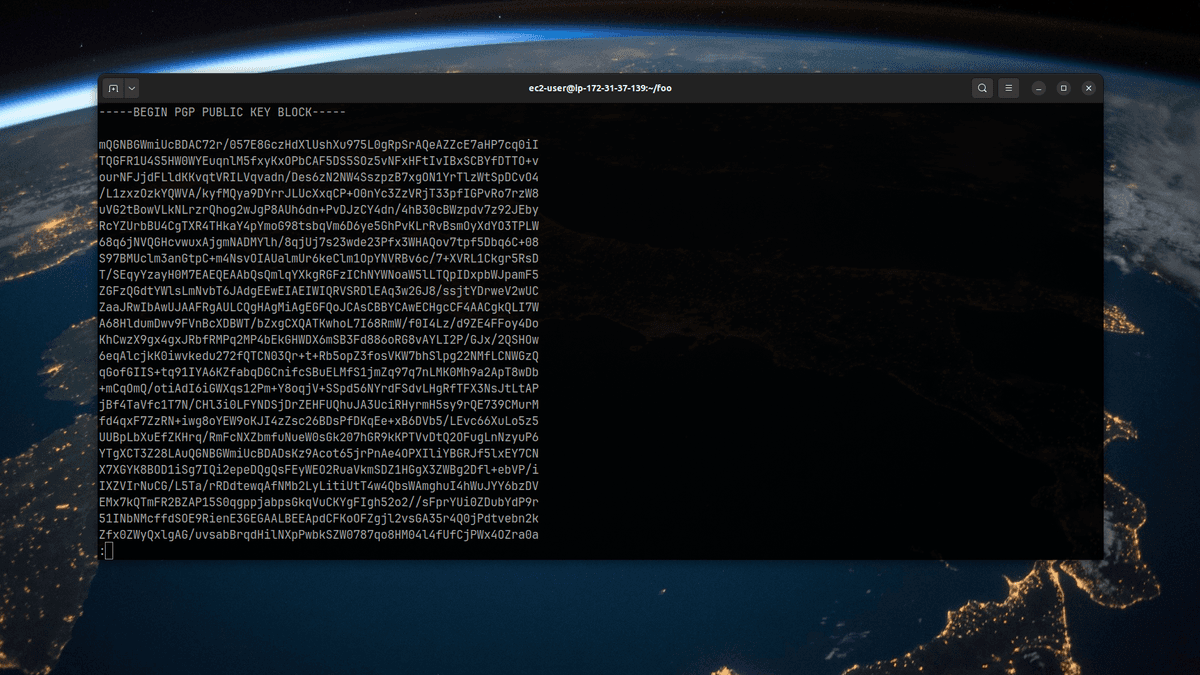Click the blank line below the PGP header
Screen dimensions: 1200x675
[x=318, y=128]
